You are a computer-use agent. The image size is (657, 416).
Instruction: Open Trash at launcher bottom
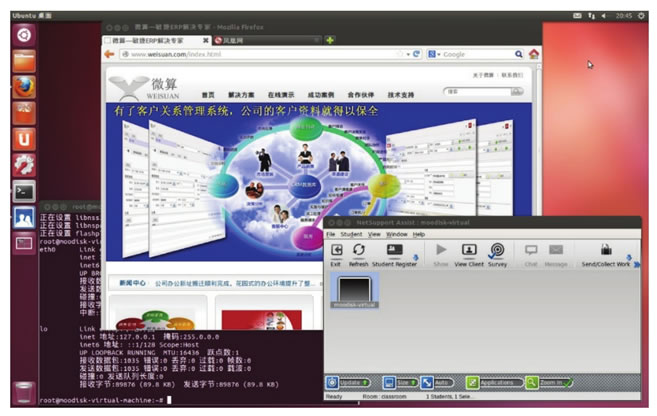[x=24, y=393]
